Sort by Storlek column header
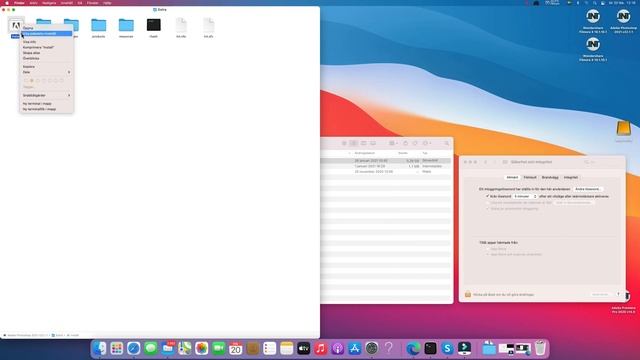Screen dimensions: 640x360 coord(403,153)
